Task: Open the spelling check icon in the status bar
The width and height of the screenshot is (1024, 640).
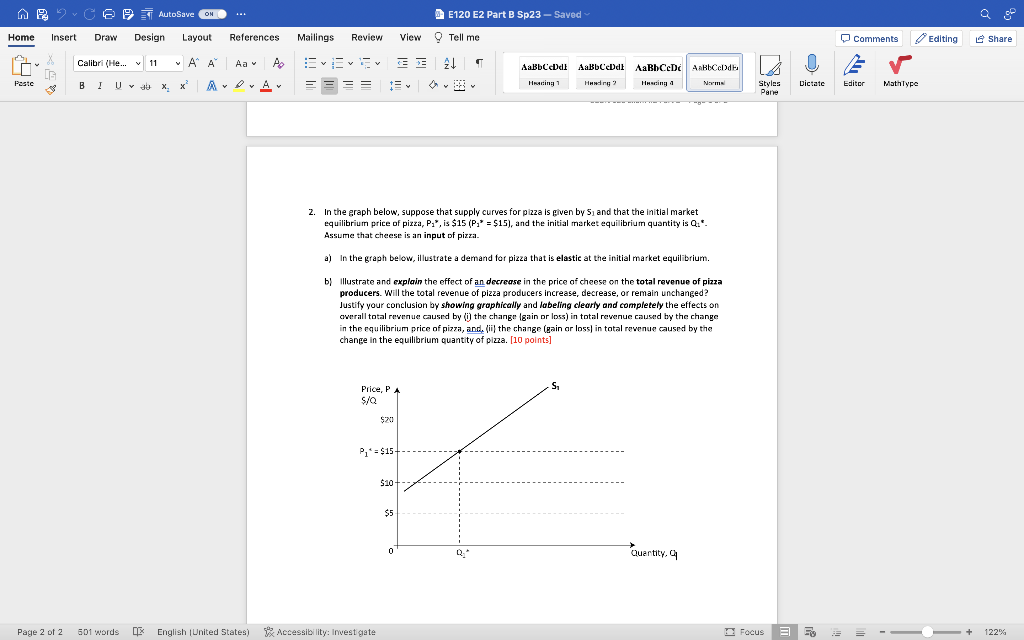Action: tap(138, 632)
